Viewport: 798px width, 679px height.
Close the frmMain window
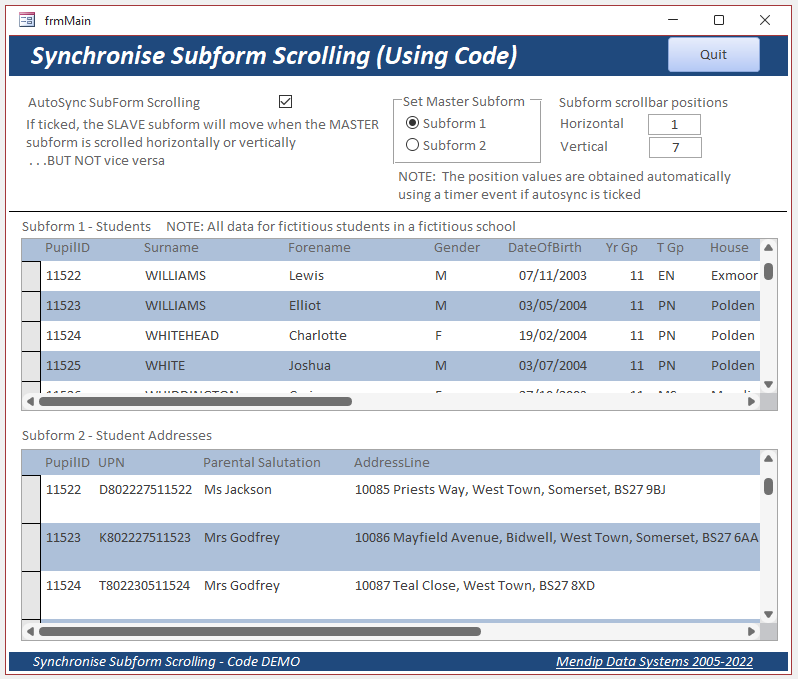[764, 20]
